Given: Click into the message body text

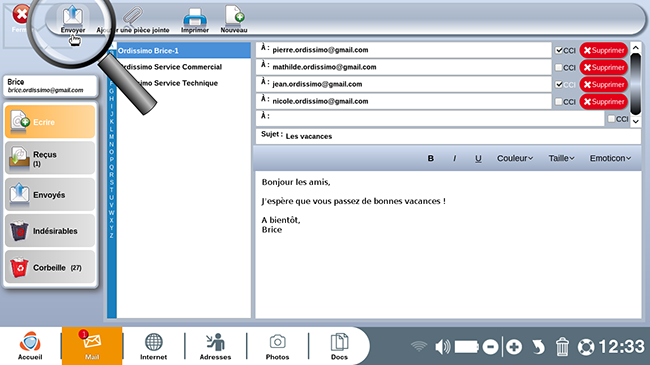Looking at the screenshot, I should [448, 245].
